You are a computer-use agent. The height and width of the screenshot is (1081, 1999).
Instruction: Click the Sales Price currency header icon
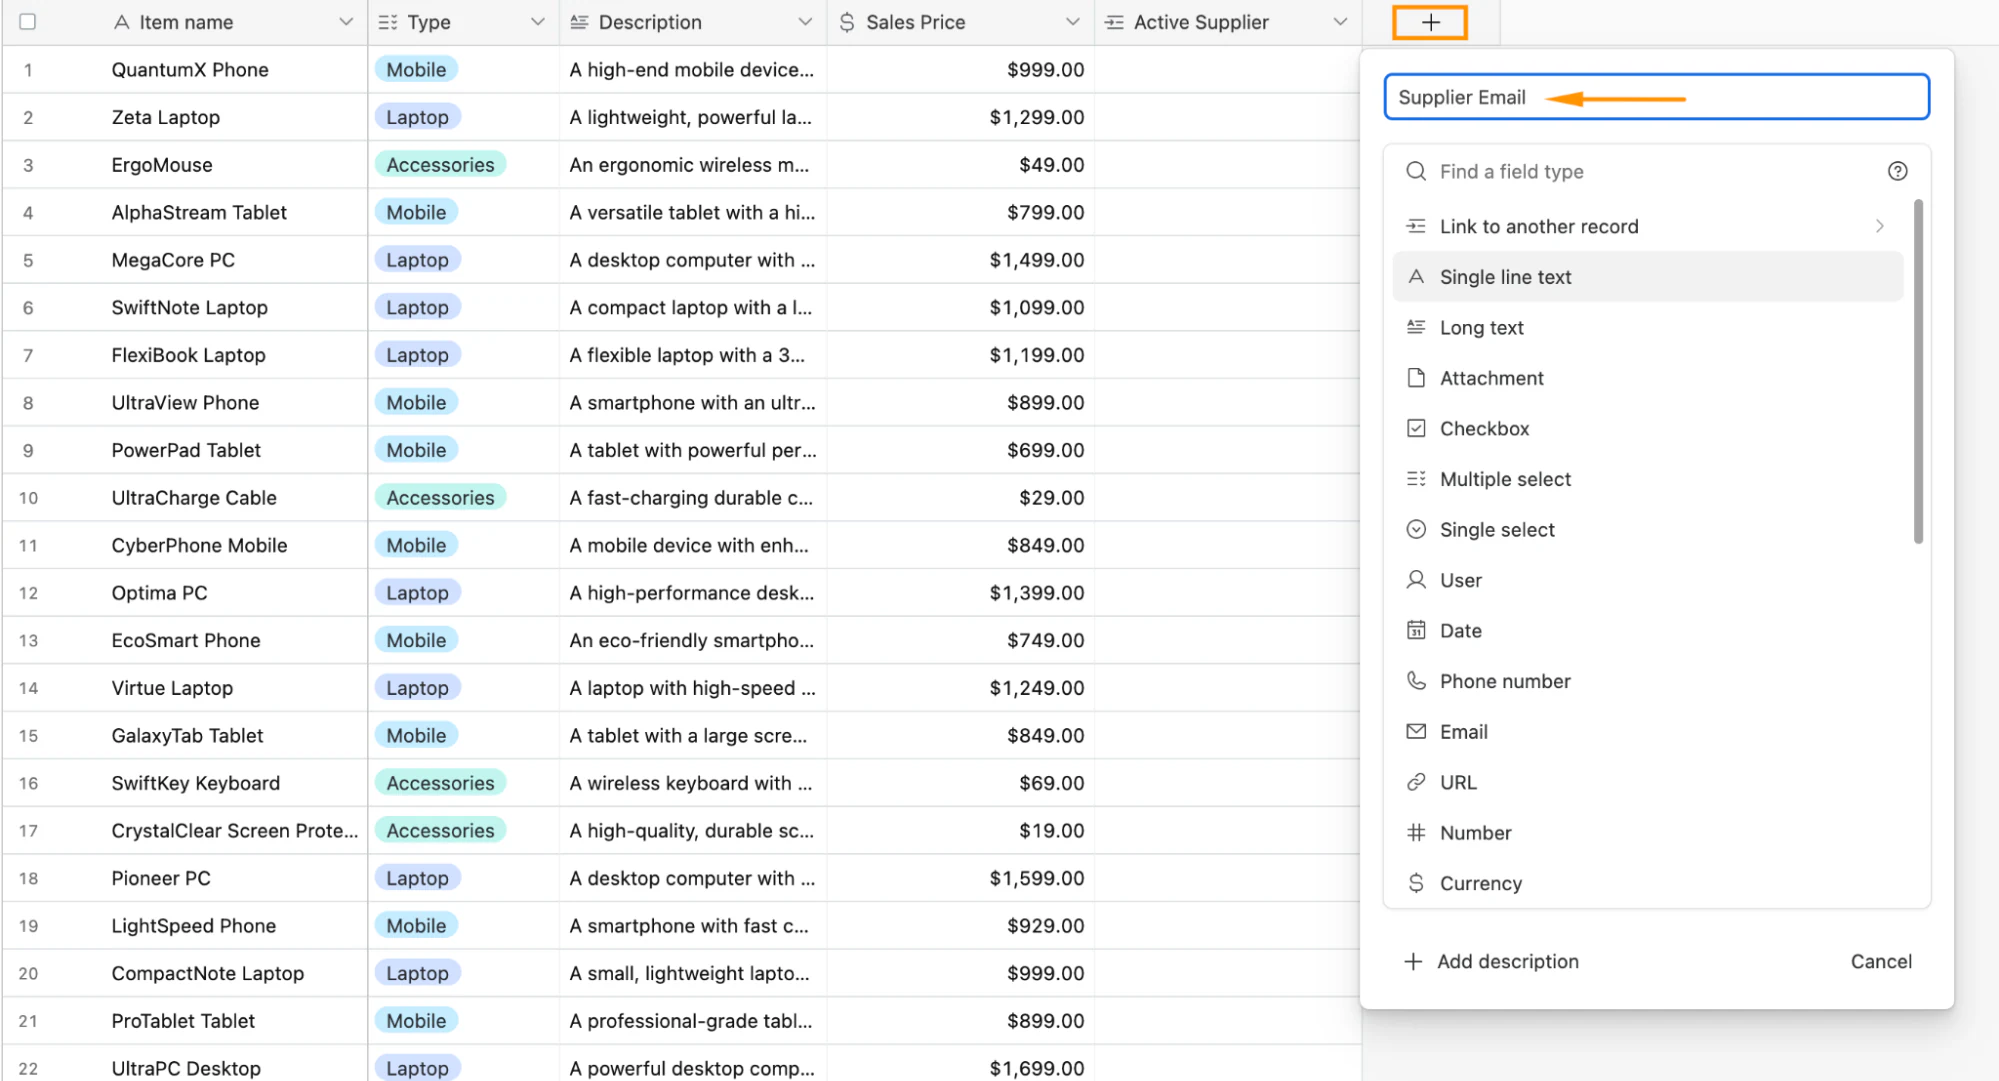click(x=847, y=22)
